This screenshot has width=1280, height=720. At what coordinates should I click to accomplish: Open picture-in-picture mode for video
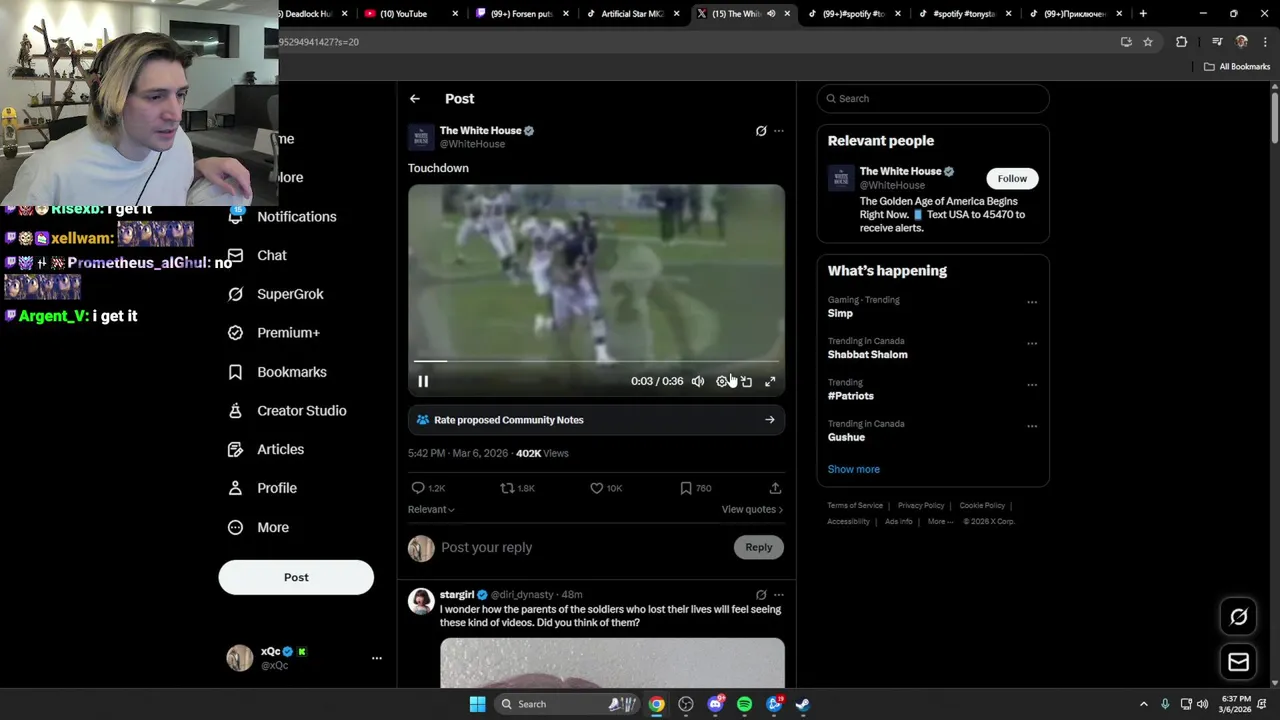746,381
